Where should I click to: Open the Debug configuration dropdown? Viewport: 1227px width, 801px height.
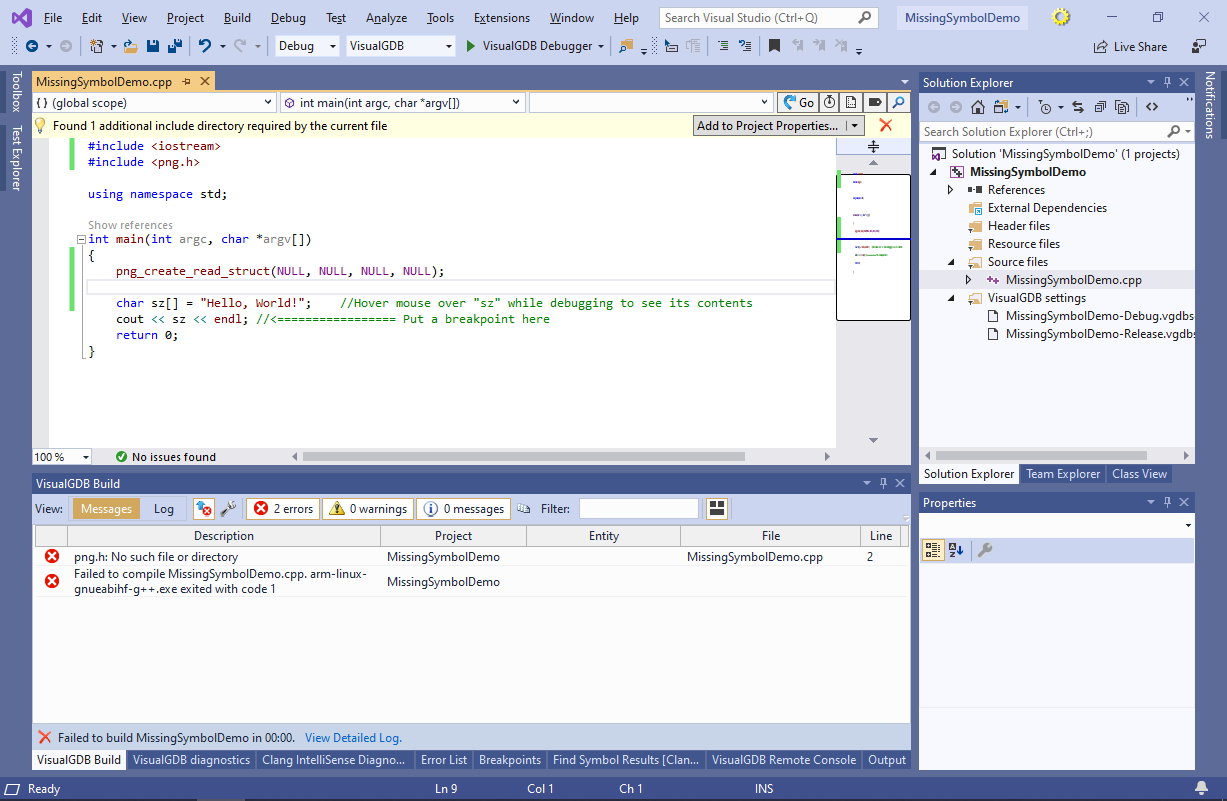pyautogui.click(x=306, y=46)
